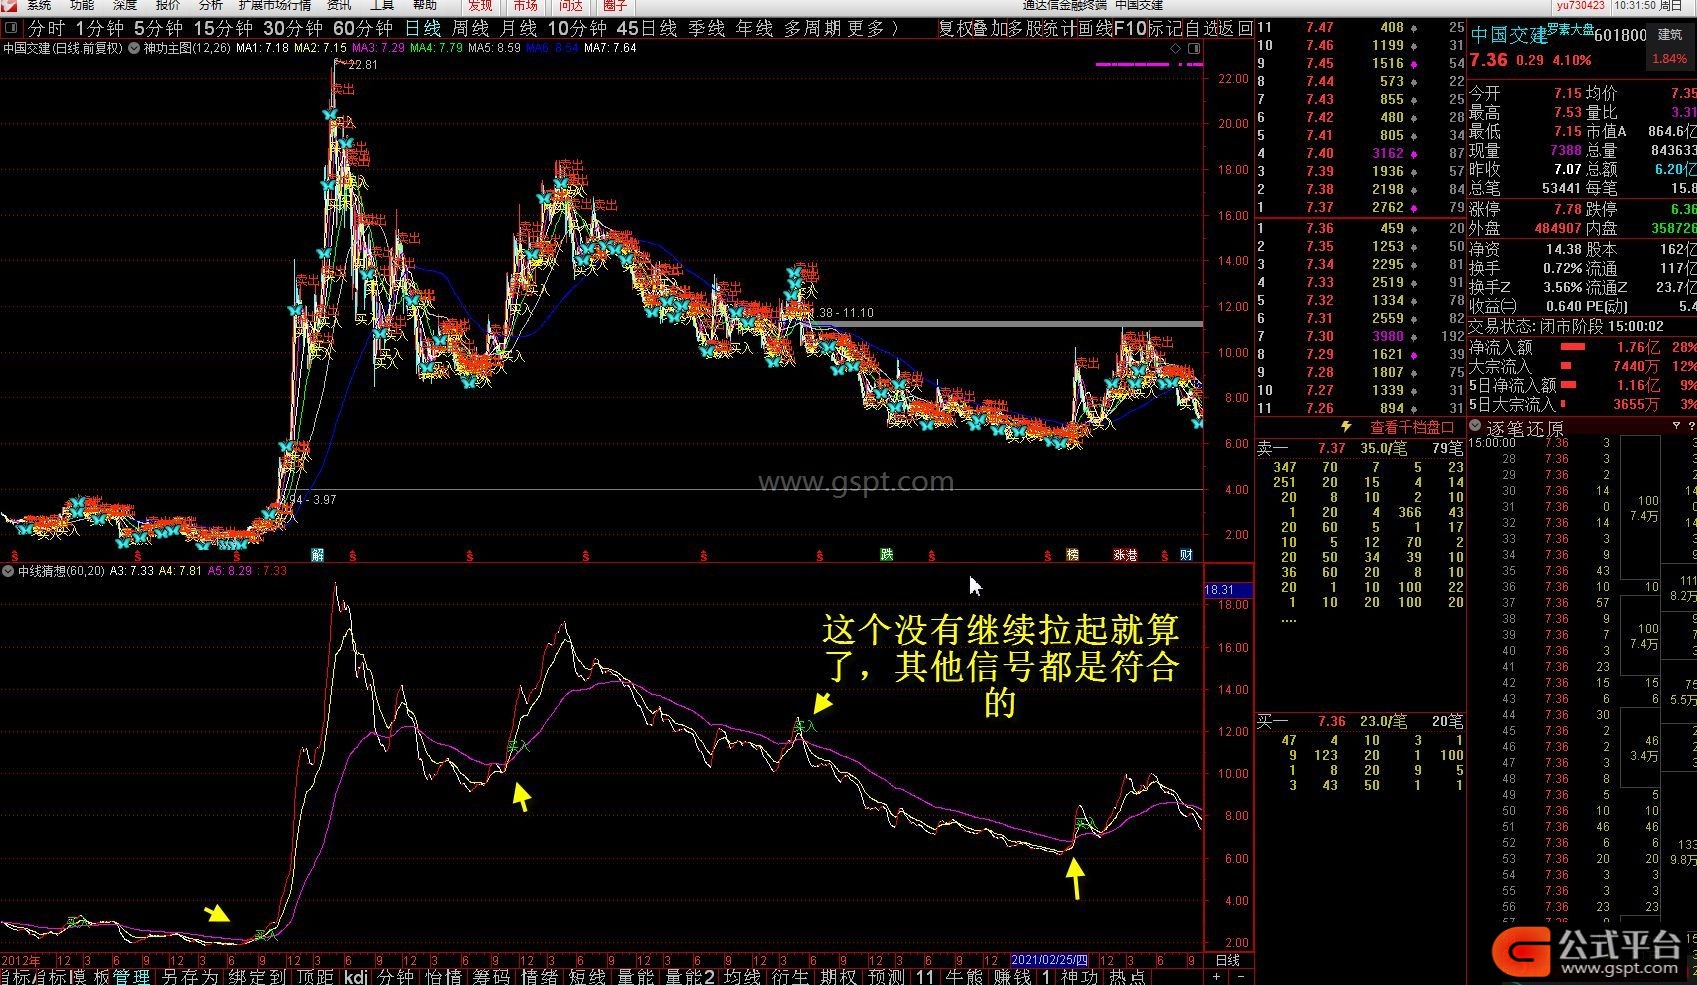
Task: Select the 神功 indicator tab
Action: click(1079, 976)
